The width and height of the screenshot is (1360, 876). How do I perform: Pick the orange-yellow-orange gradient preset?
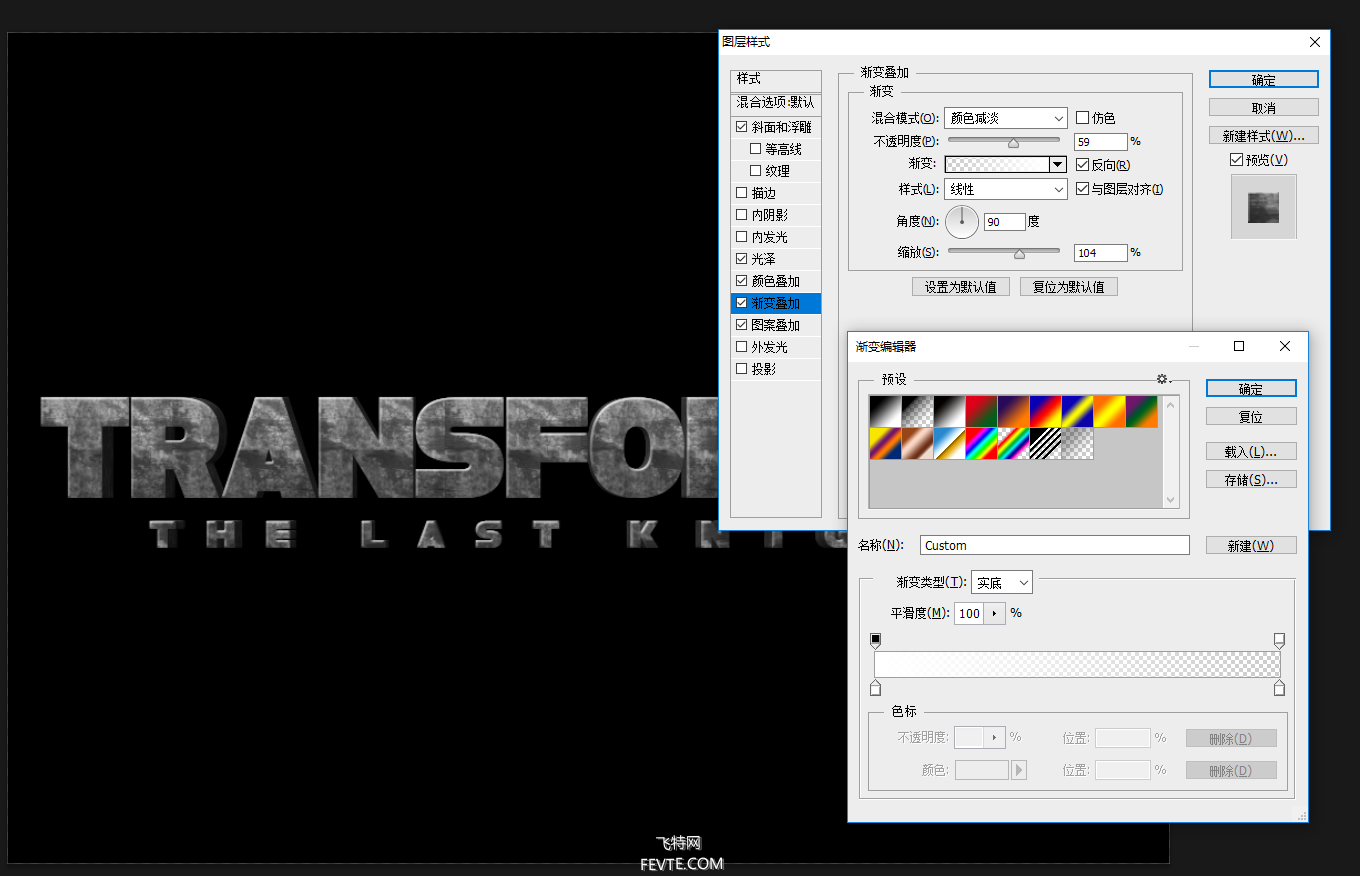(x=1109, y=412)
